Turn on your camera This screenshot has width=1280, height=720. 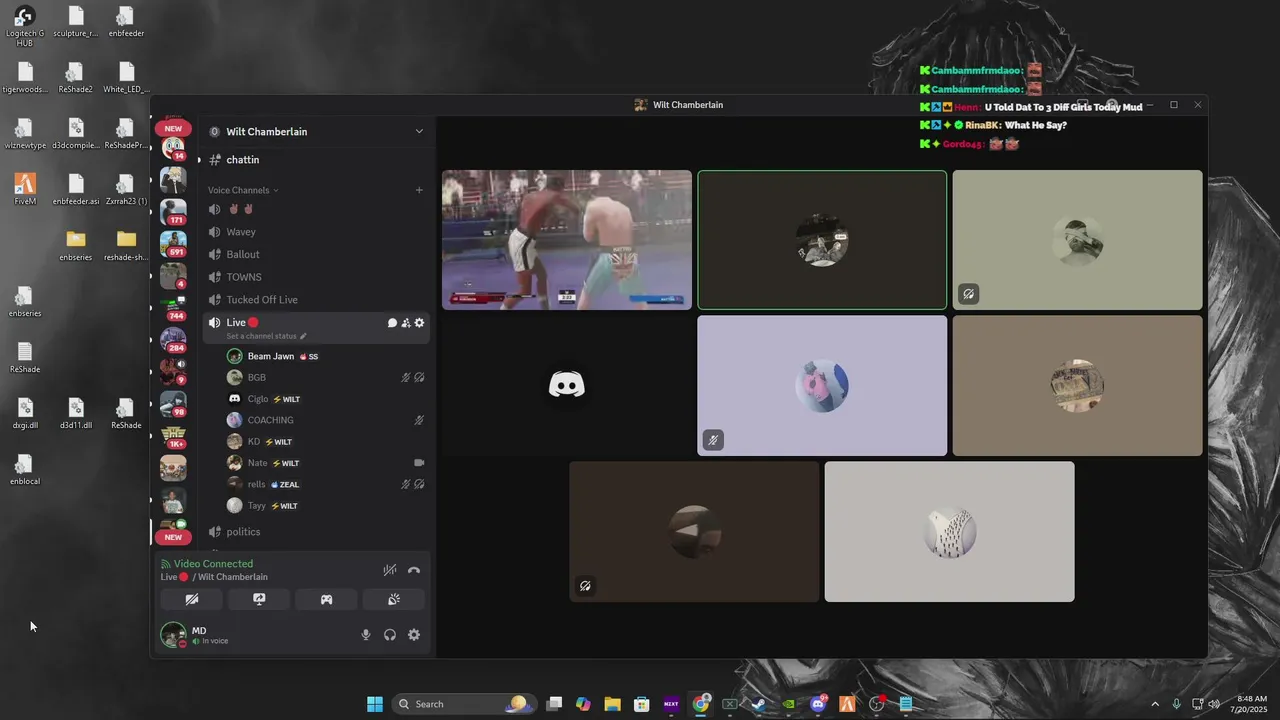(x=192, y=599)
